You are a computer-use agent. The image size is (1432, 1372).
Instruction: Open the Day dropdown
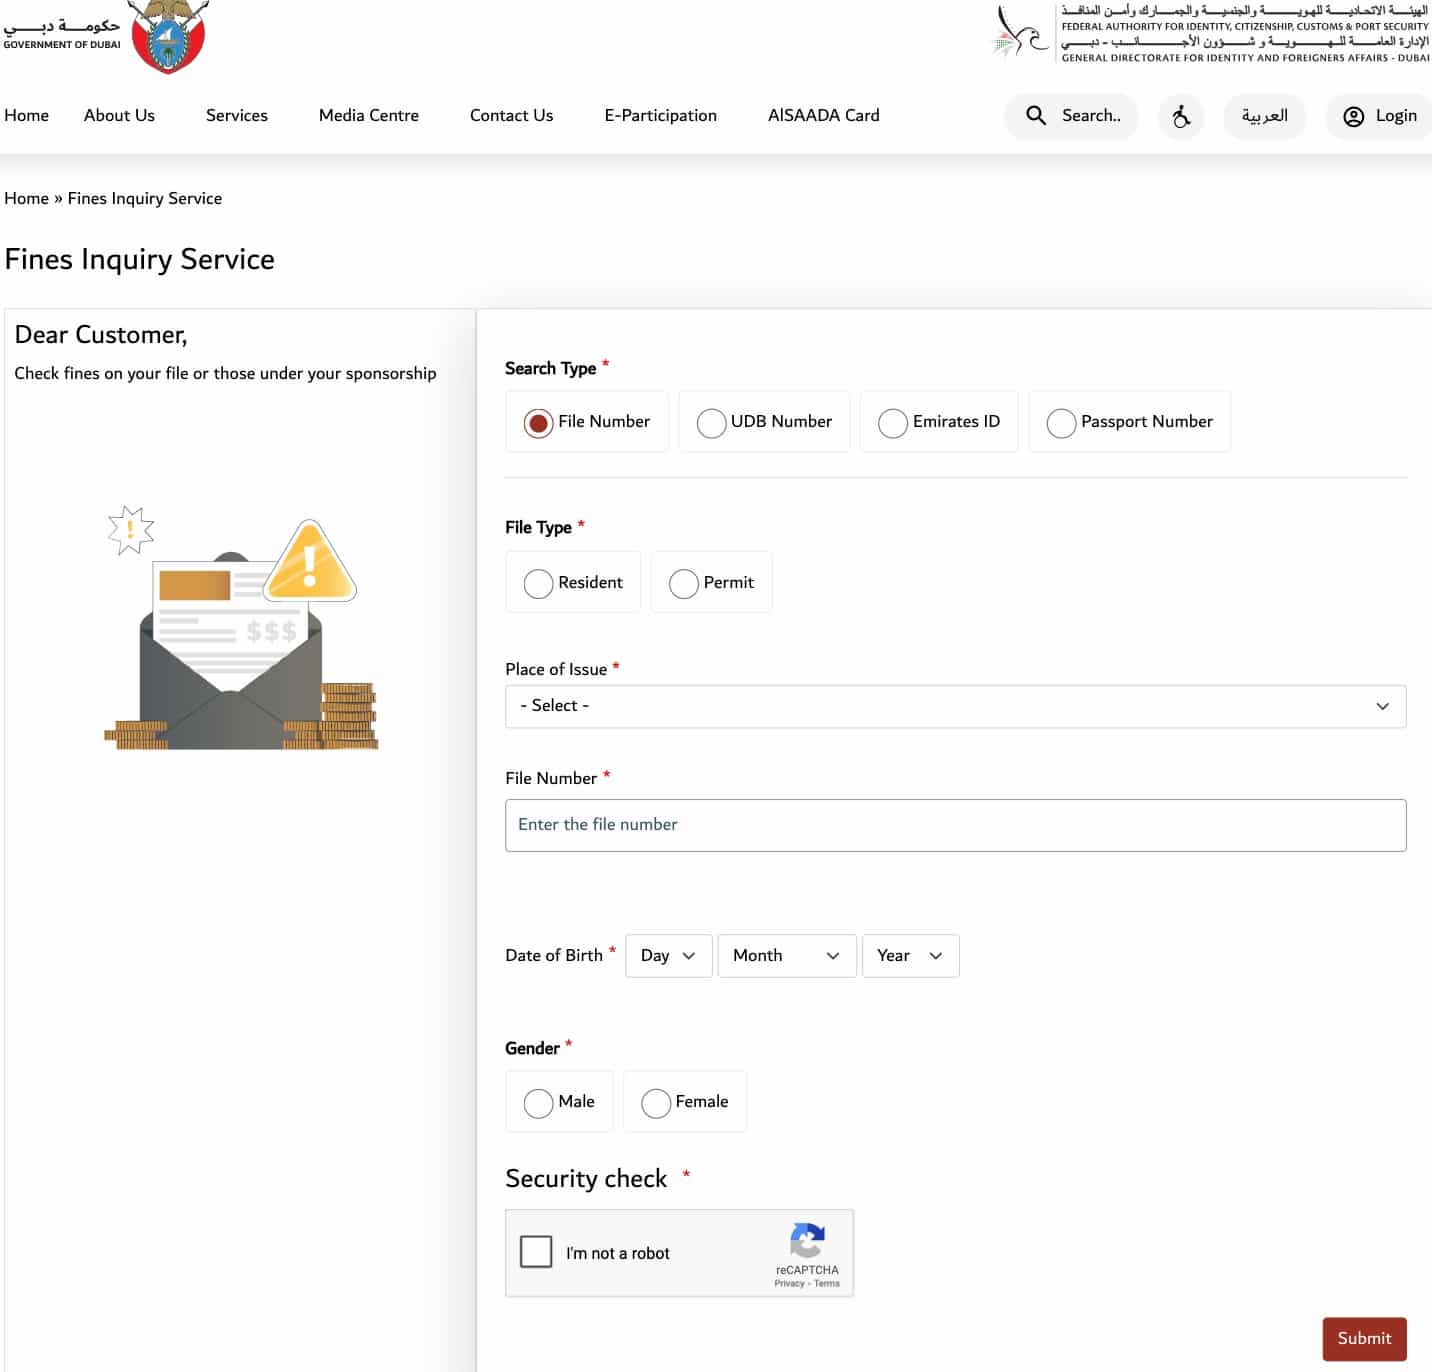[668, 955]
